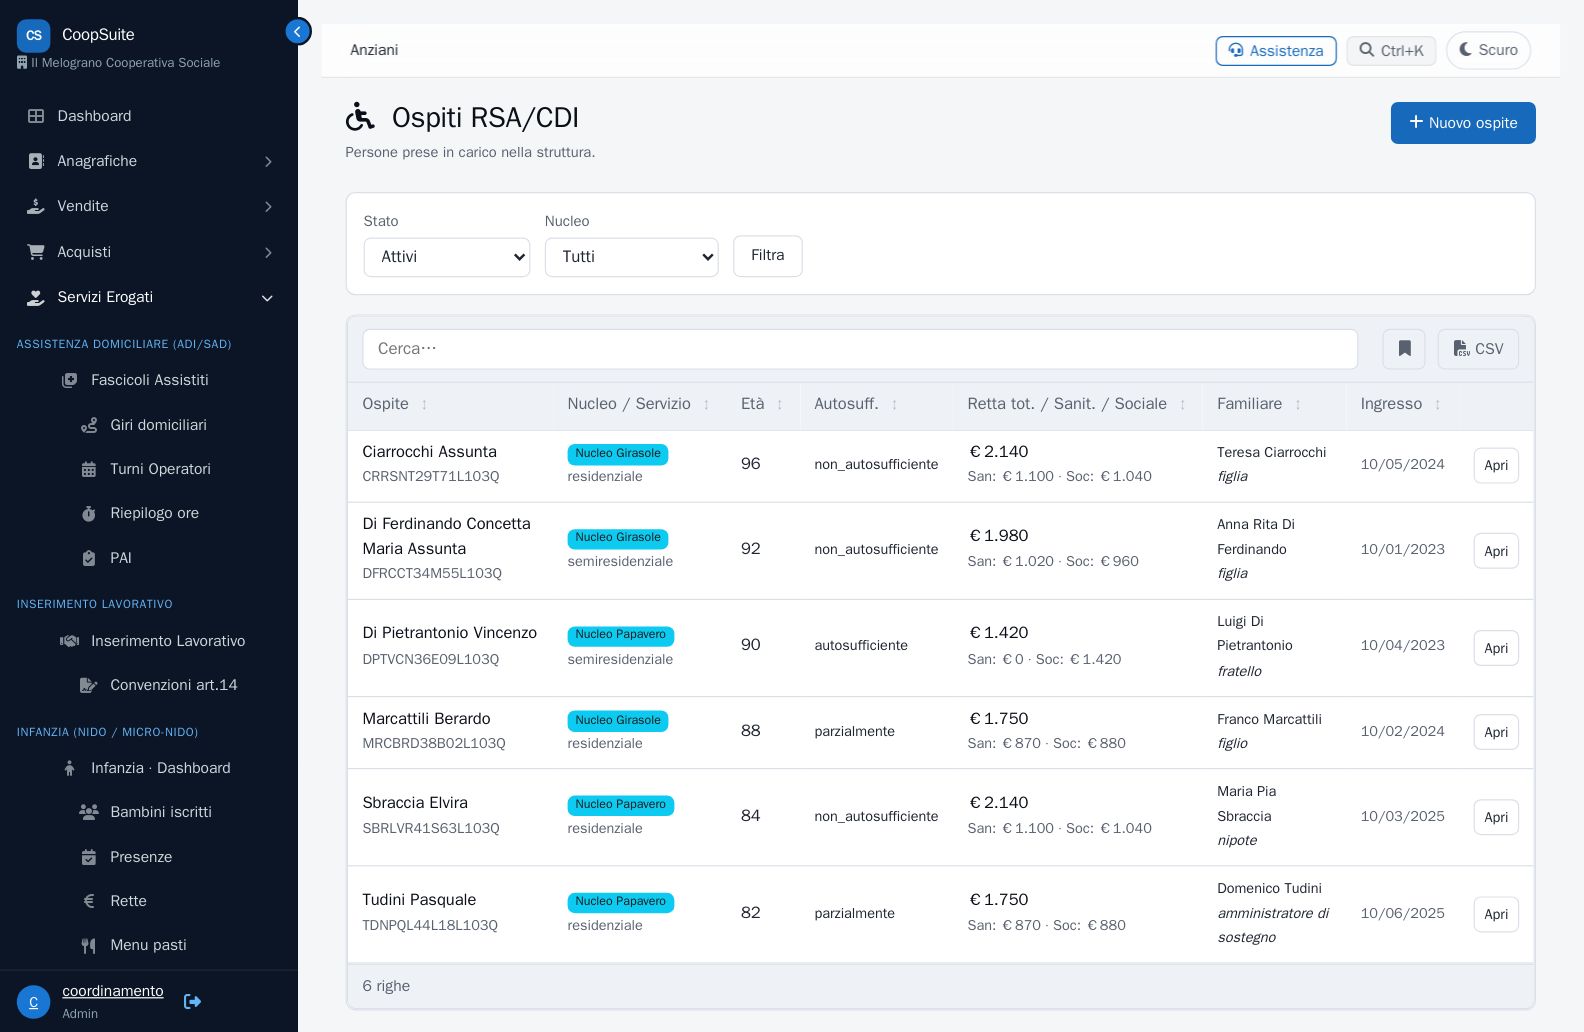
Task: Click the Rette euro icon
Action: coord(89,901)
